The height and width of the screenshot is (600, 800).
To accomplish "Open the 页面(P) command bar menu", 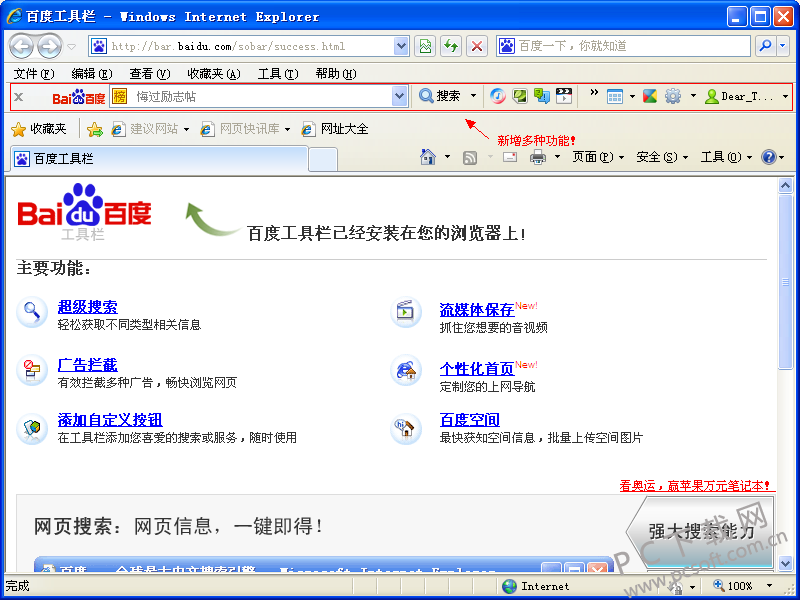I will pos(598,157).
